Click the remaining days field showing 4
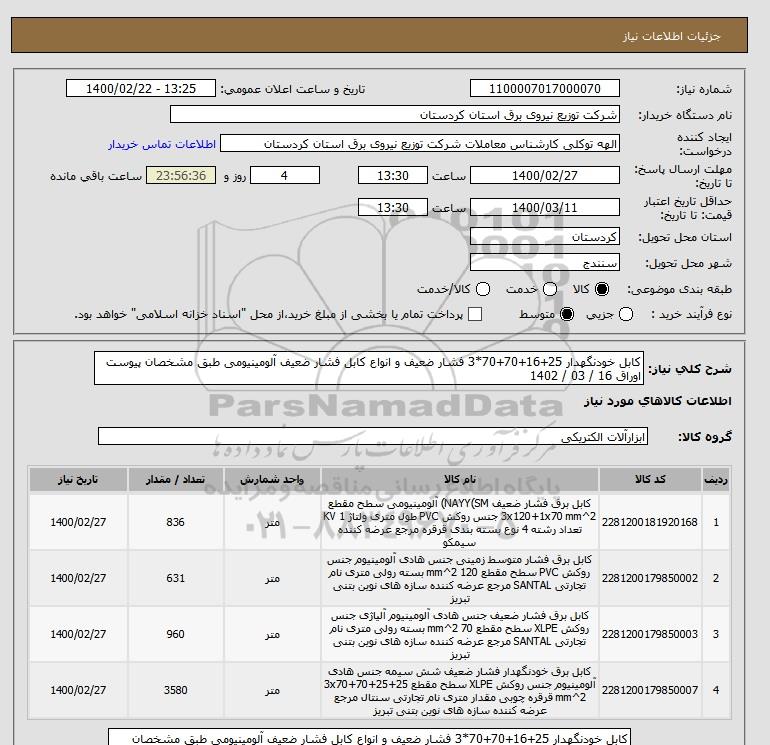 [x=285, y=175]
